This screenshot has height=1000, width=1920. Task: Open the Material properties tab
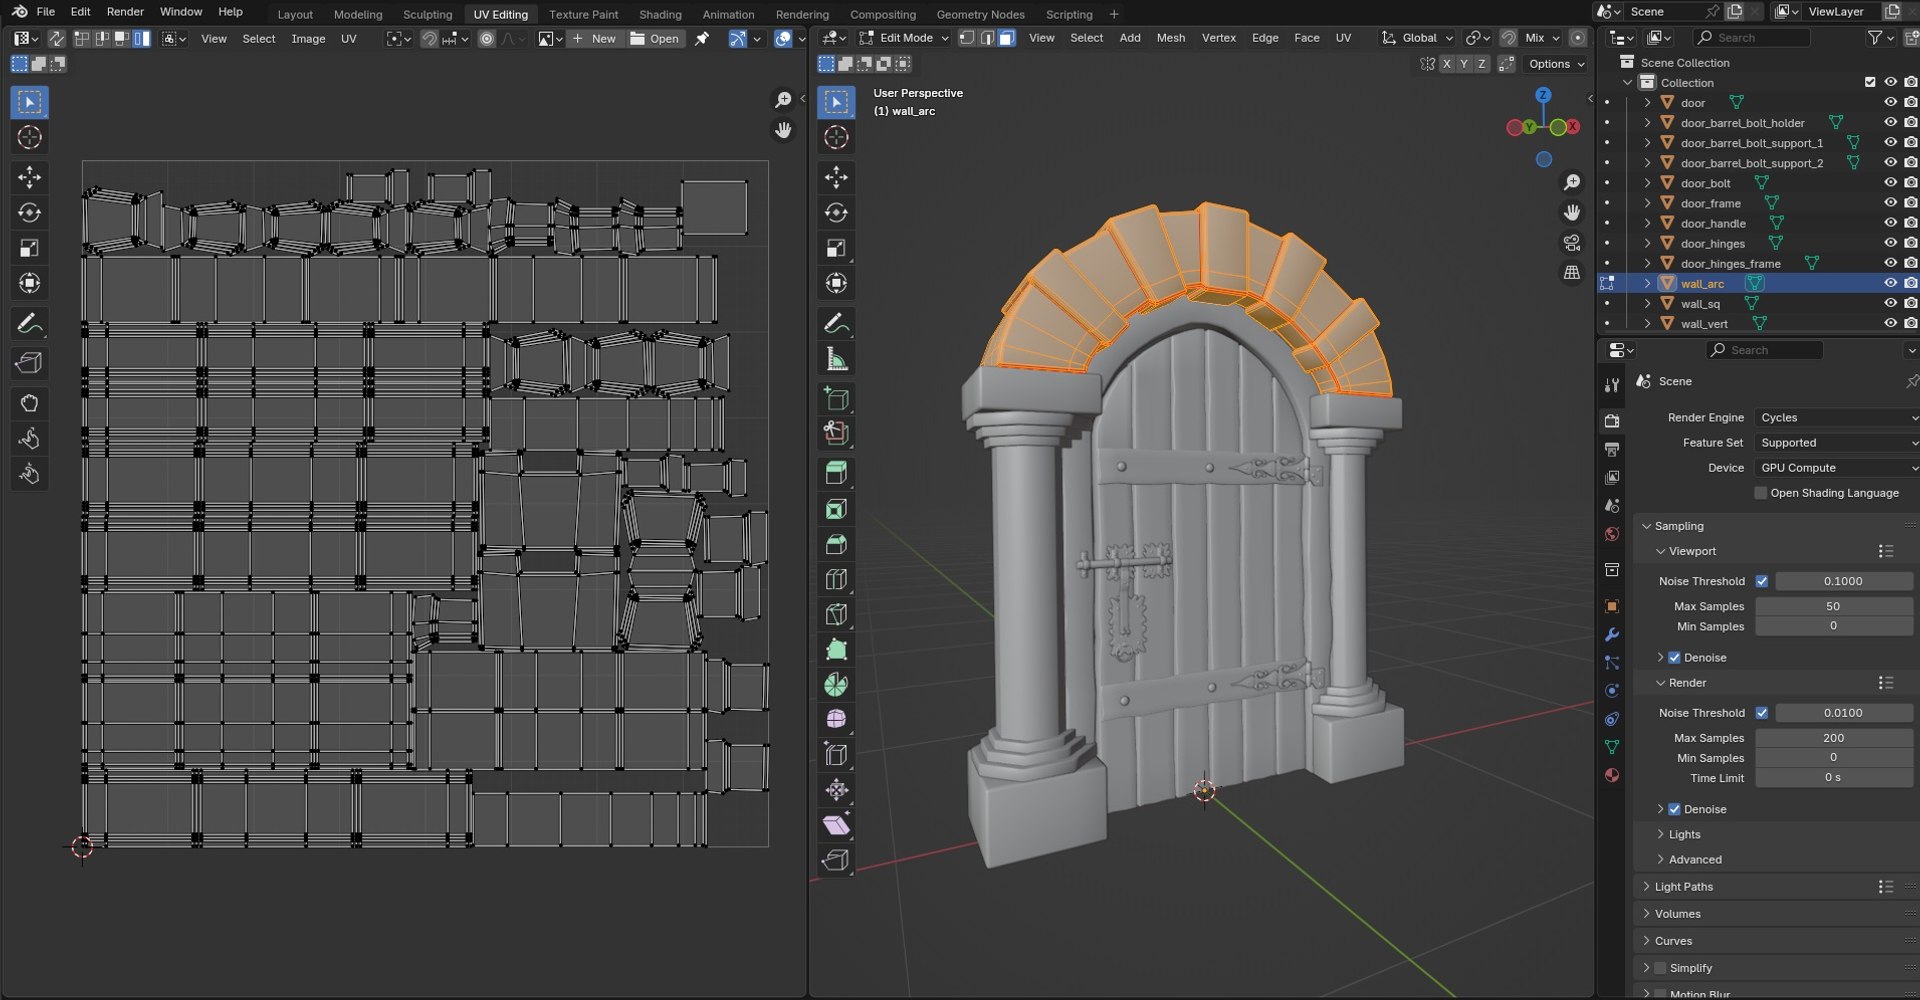(1611, 775)
